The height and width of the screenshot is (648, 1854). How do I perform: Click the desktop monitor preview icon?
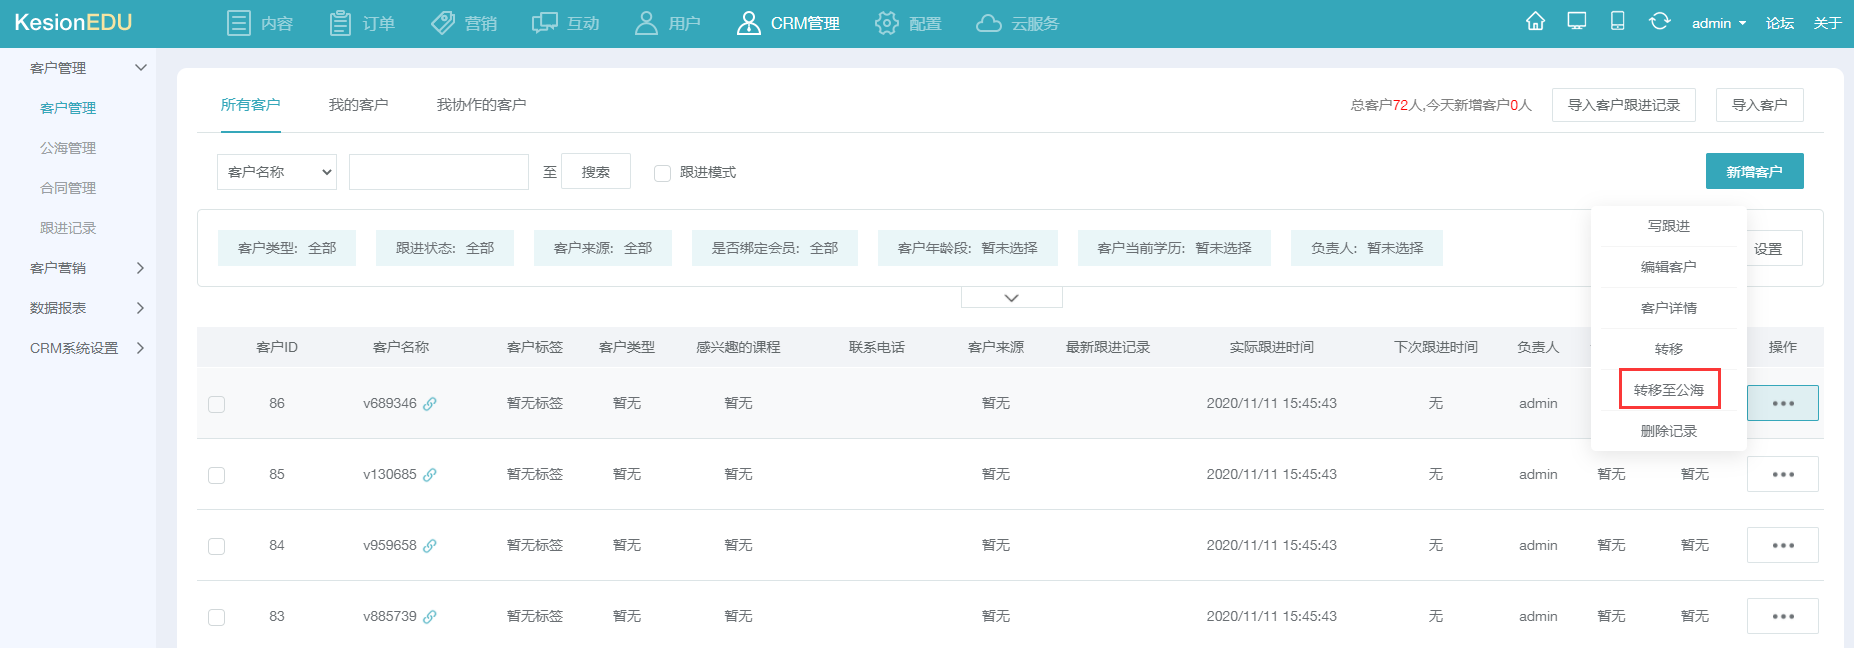point(1577,22)
